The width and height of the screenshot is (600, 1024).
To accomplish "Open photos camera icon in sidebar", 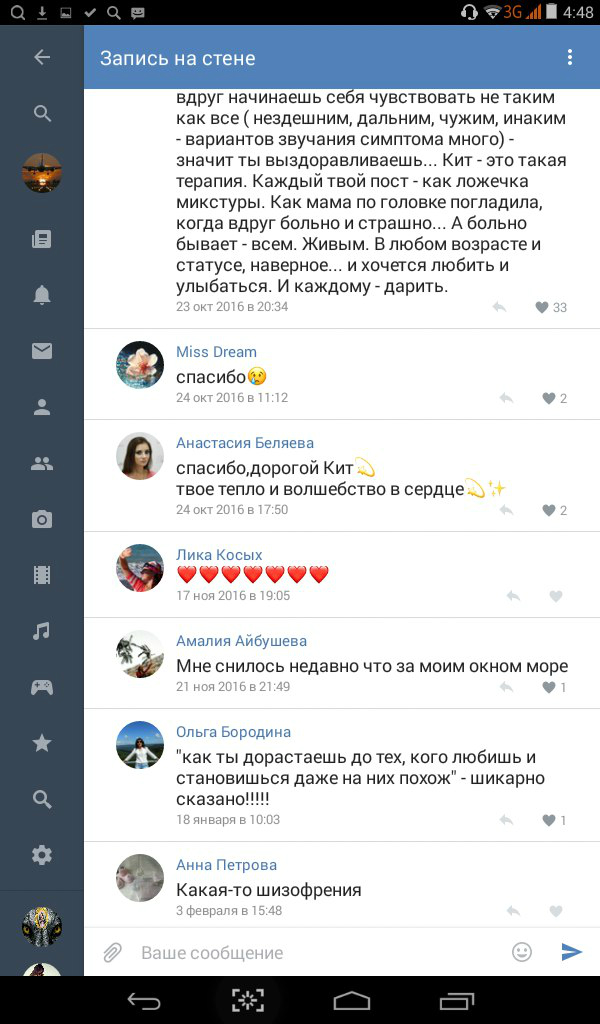I will coord(42,520).
